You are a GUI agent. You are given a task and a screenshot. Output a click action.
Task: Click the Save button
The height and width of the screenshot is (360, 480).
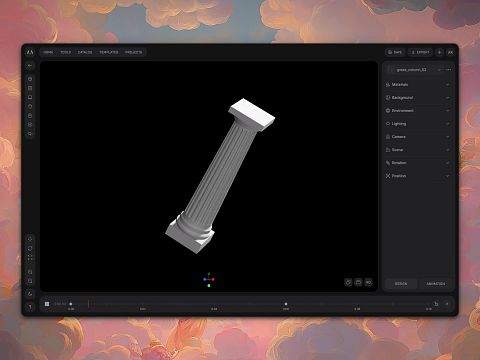[395, 52]
